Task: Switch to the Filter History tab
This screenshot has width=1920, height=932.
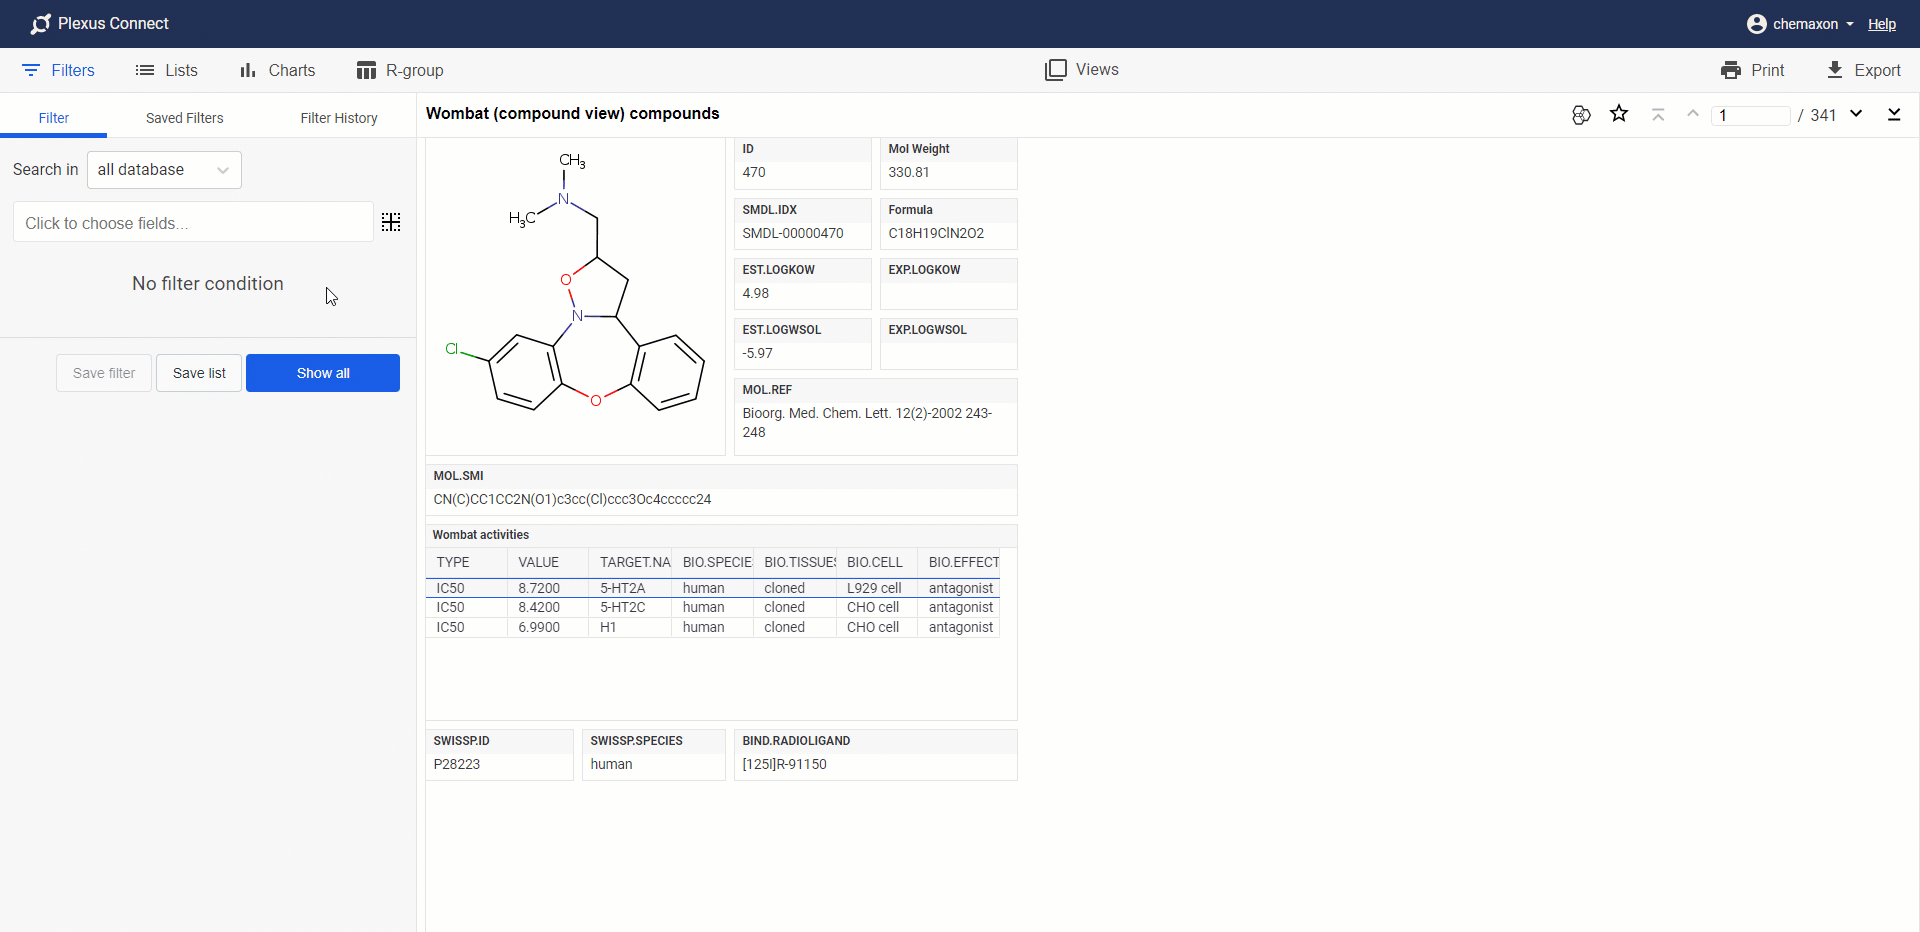Action: 338,117
